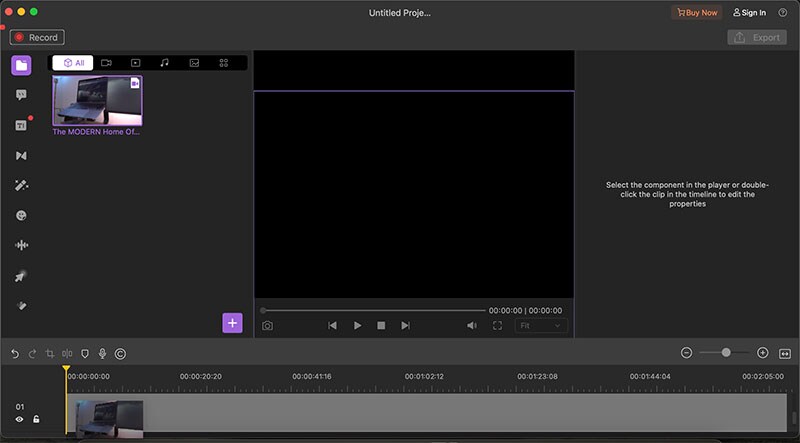Stop the preview playback

coord(381,326)
